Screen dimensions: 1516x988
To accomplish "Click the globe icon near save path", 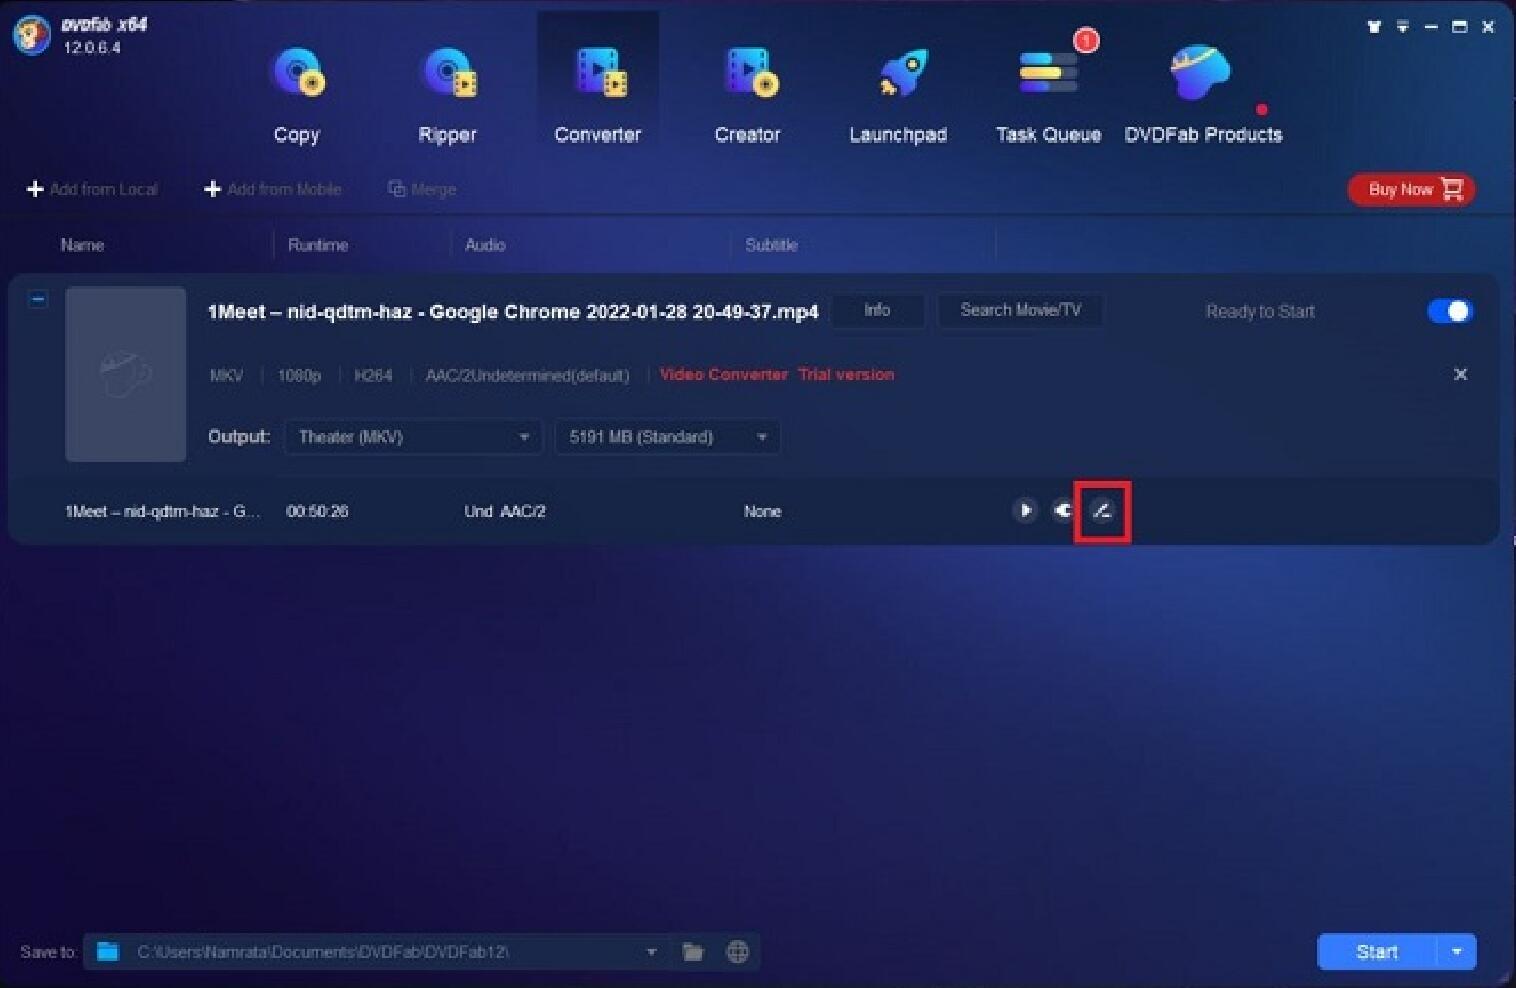I will (x=737, y=951).
